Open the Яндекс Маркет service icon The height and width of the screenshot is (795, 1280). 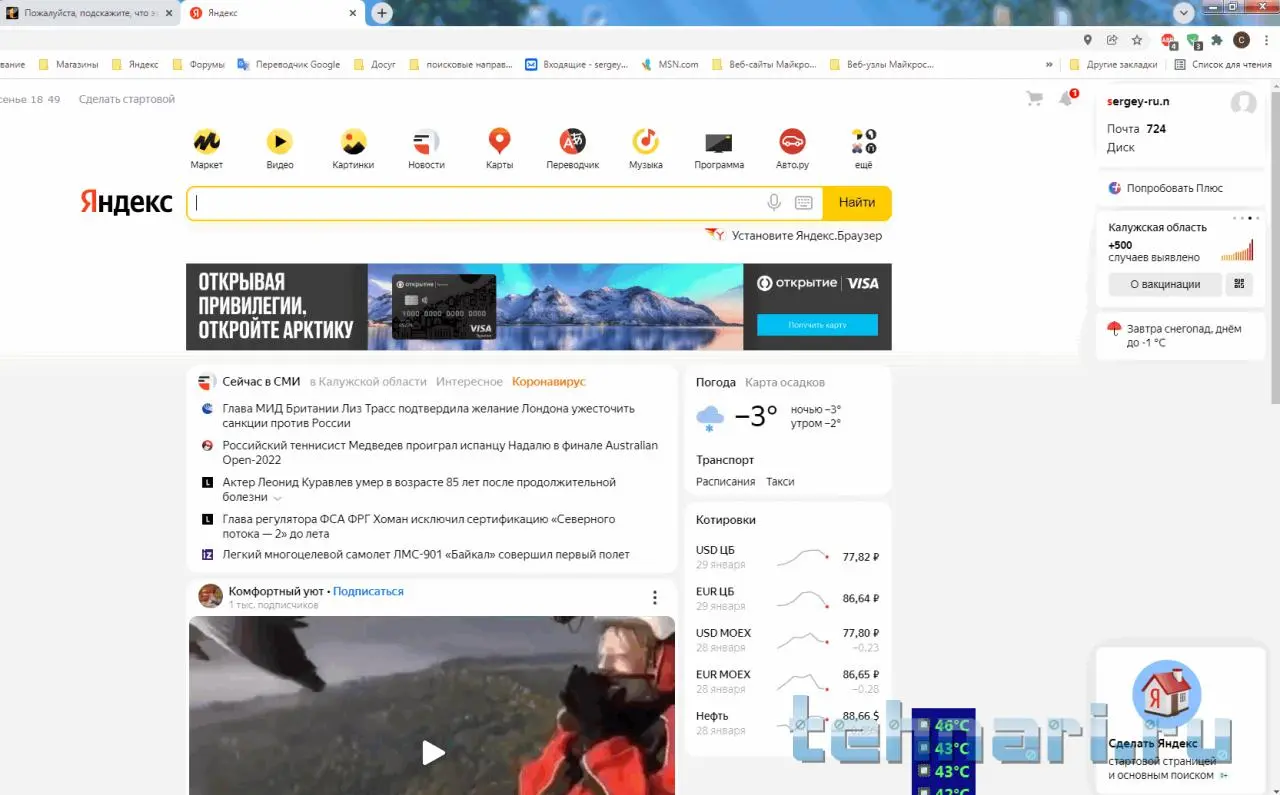(x=207, y=141)
